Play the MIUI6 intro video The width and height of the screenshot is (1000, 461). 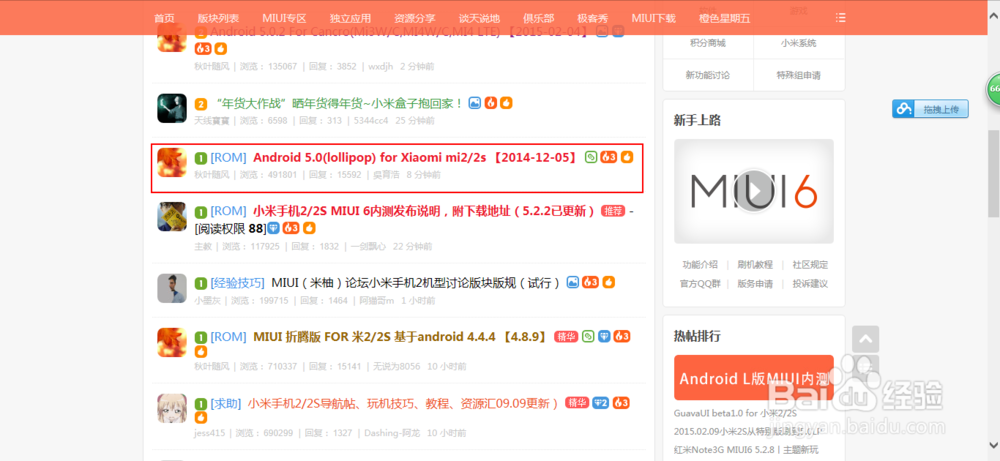(754, 191)
